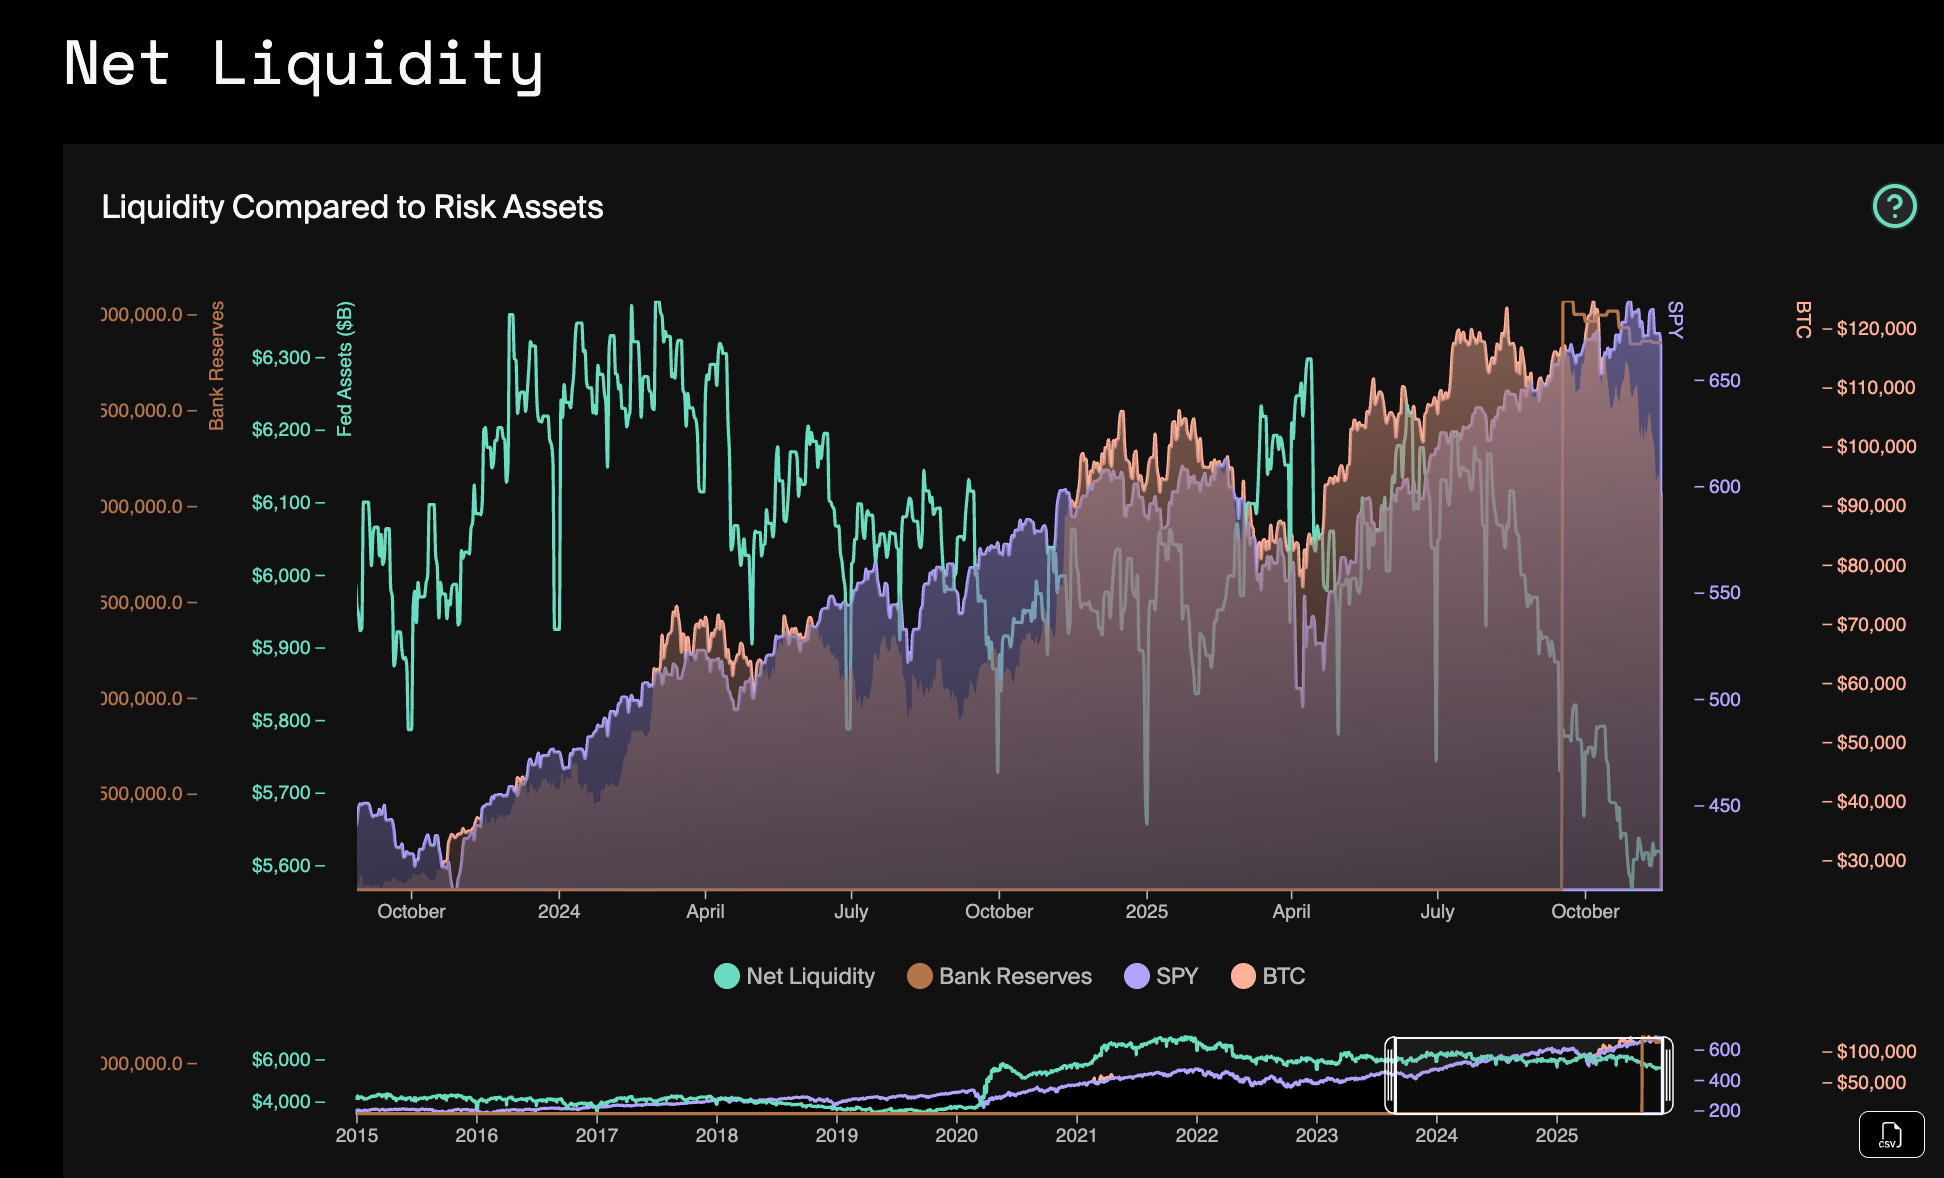Image resolution: width=1944 pixels, height=1178 pixels.
Task: Hide the Bank Reserves series label
Action: [1015, 976]
